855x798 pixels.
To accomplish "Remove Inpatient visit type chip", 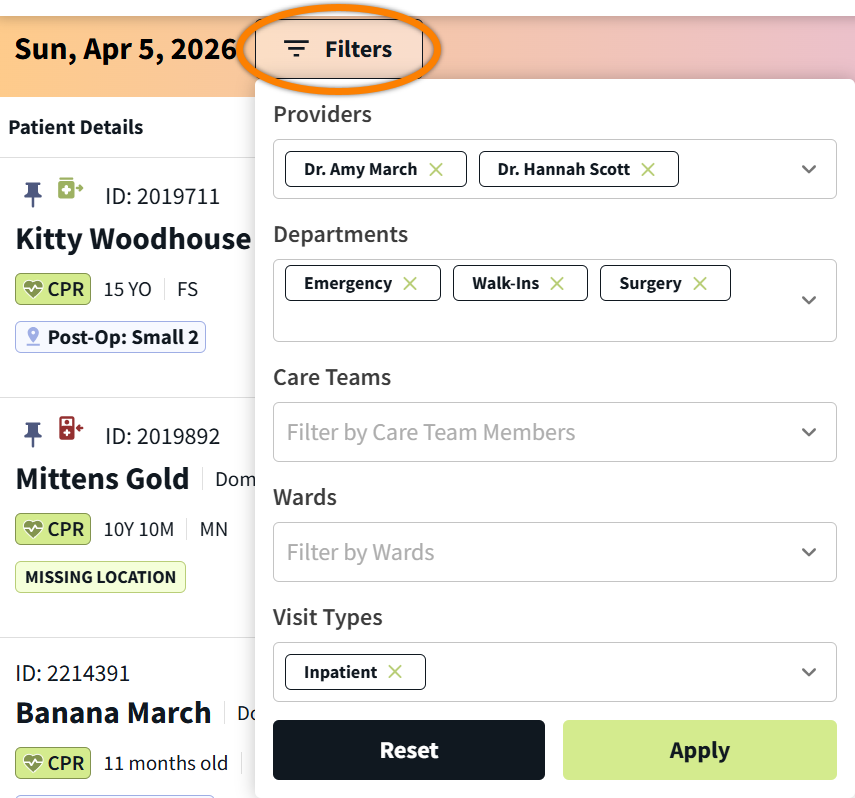I will [395, 672].
